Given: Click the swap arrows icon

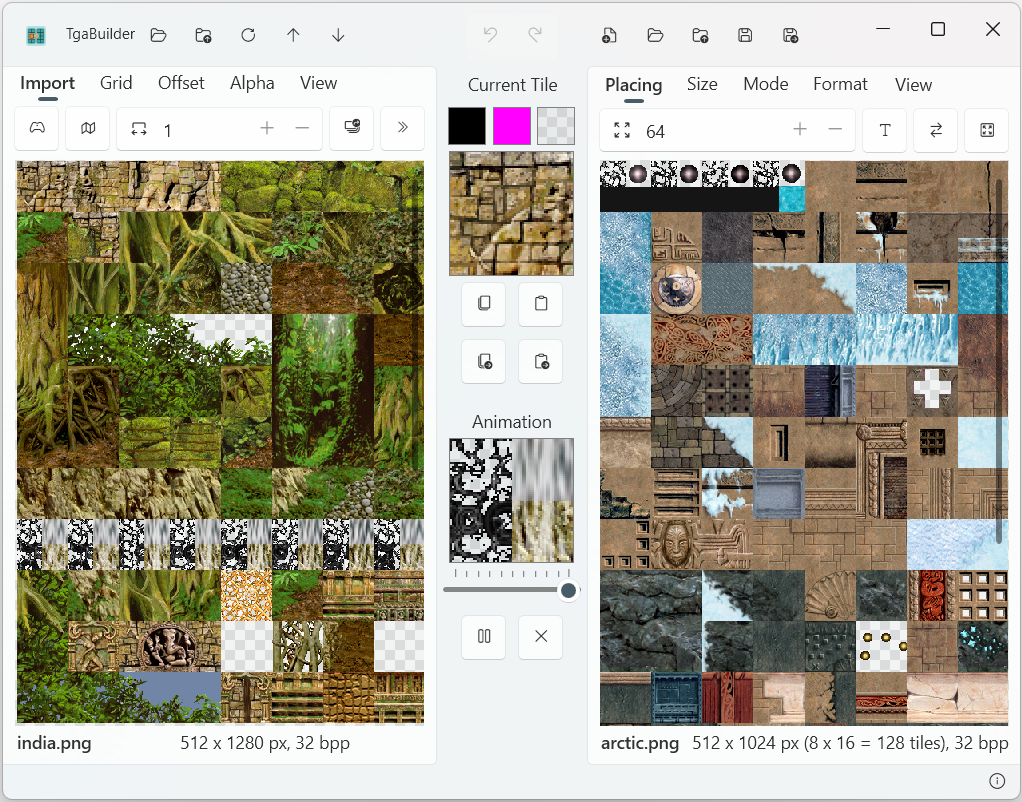Looking at the screenshot, I should 935,130.
